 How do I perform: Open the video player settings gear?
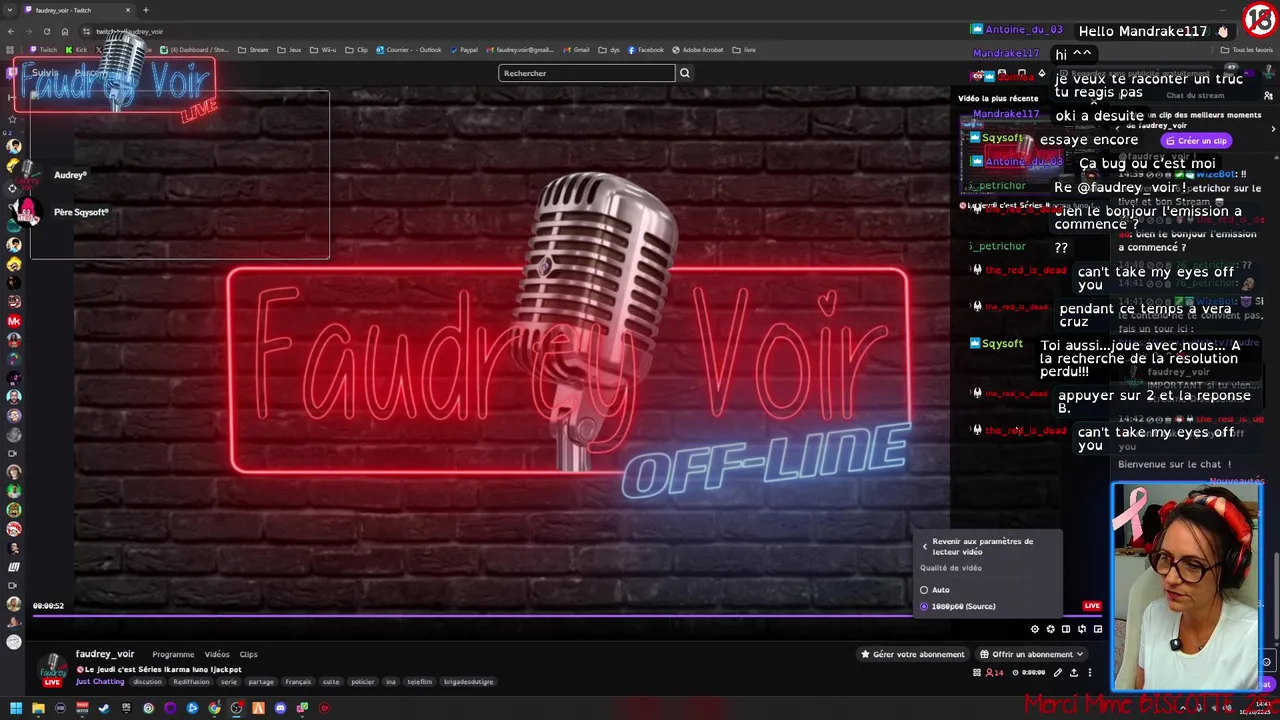tap(1035, 629)
